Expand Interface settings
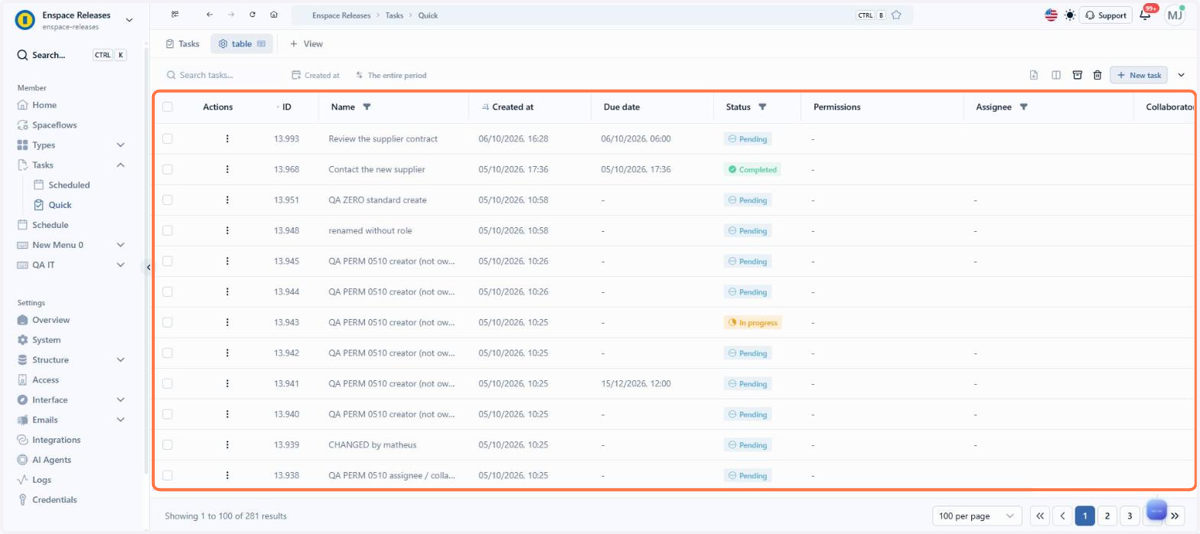 (121, 400)
